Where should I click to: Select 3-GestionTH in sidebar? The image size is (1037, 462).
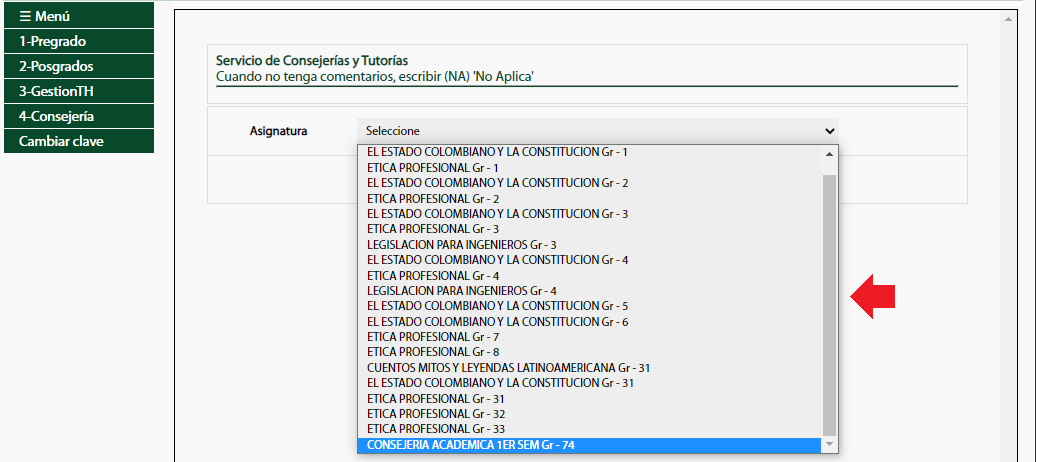pos(79,91)
